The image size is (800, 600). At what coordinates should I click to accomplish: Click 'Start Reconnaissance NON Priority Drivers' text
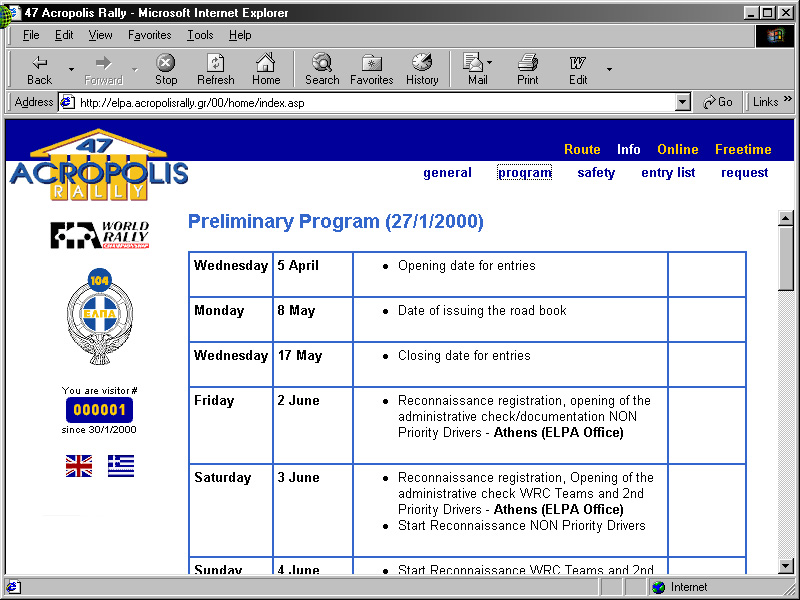point(521,526)
